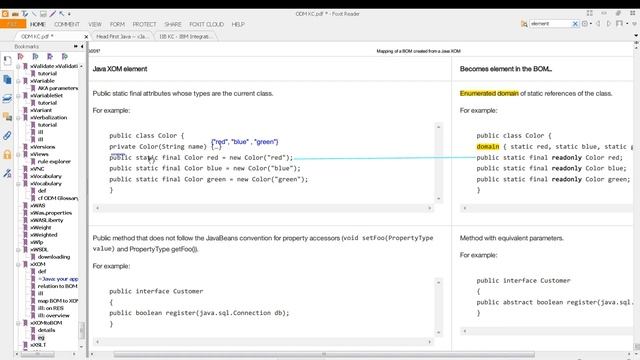Open the VIEW ribbon tab
This screenshot has height=360, width=640.
point(95,24)
